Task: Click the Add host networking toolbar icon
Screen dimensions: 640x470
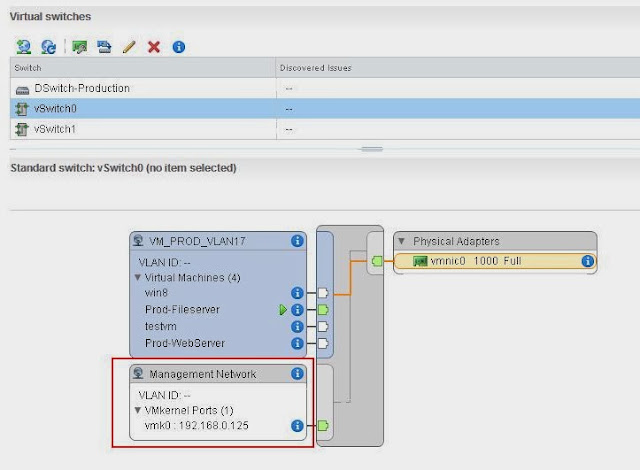Action: [24, 47]
